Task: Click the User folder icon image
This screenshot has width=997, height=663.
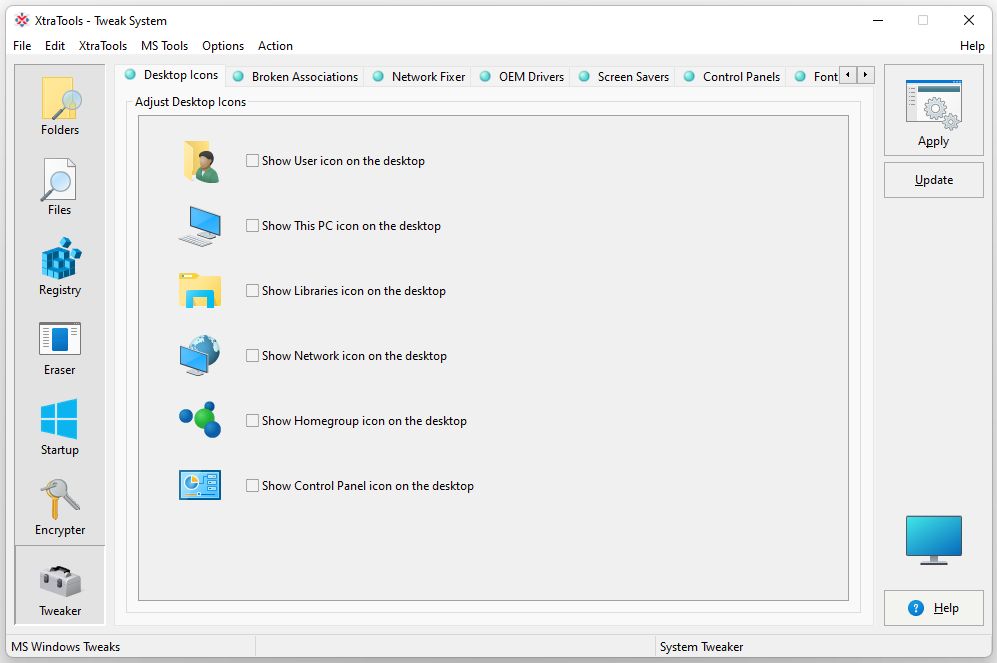Action: click(x=201, y=161)
